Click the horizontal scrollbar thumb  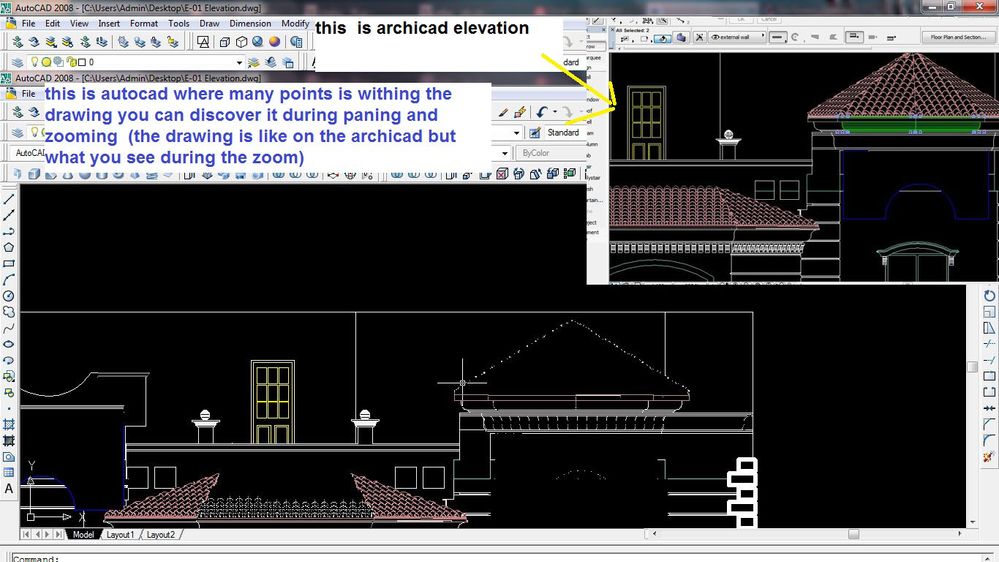click(x=853, y=534)
